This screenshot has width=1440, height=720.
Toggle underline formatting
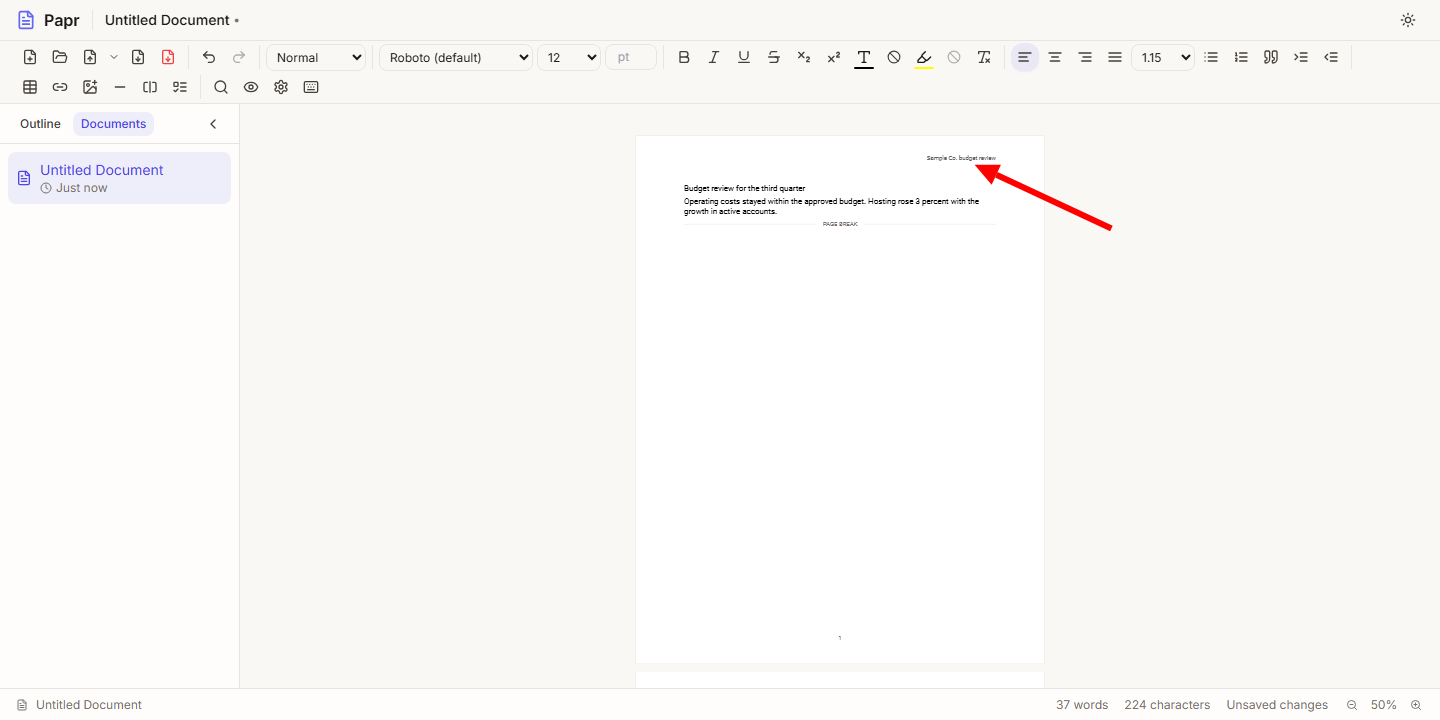[x=744, y=57]
